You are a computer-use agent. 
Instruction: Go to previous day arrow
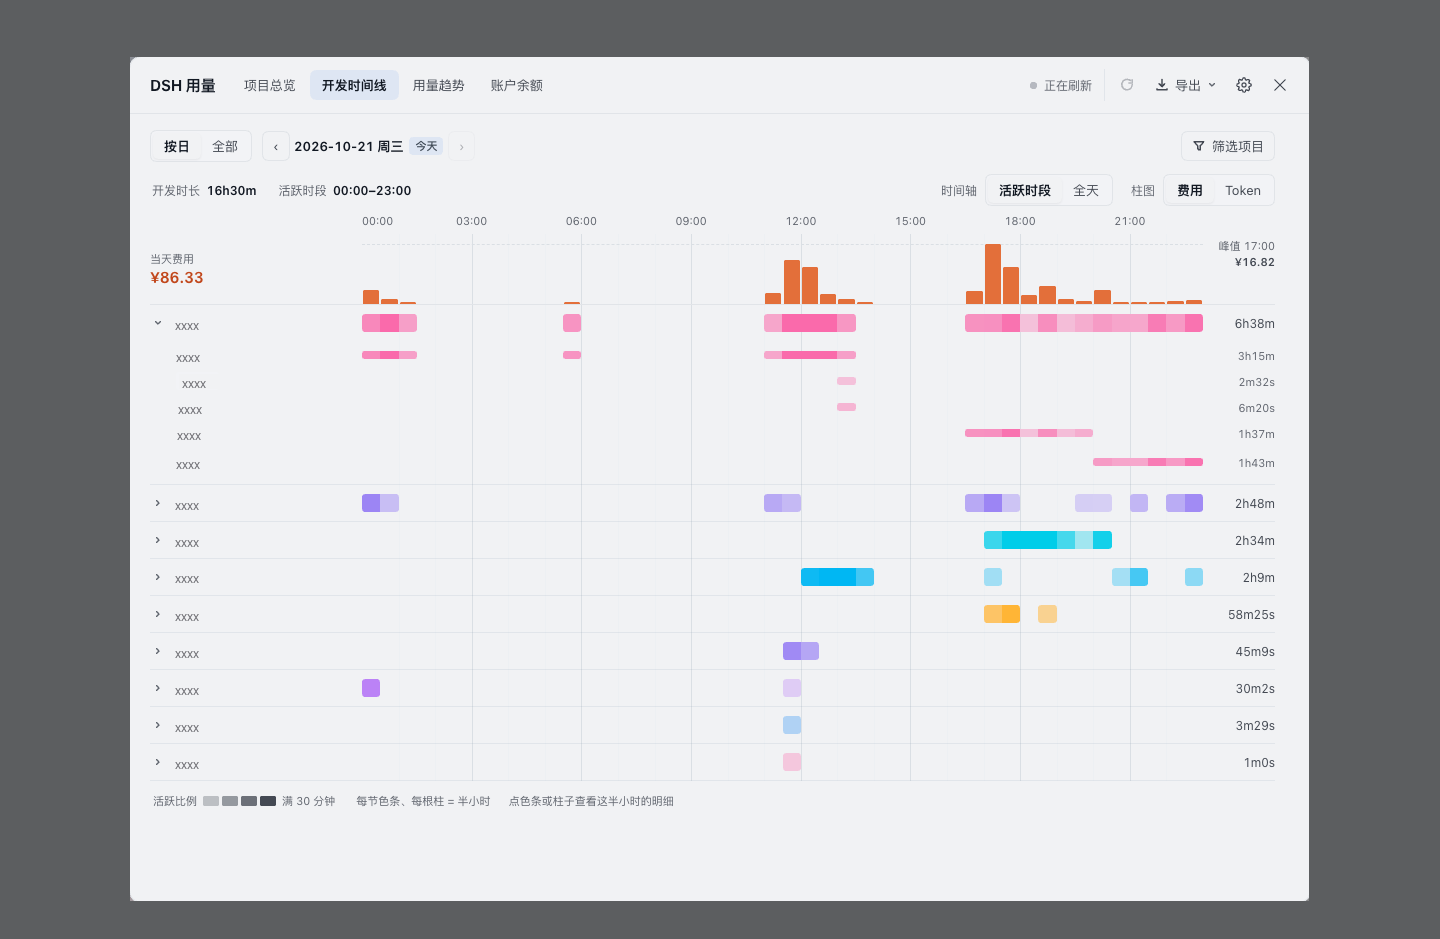(276, 146)
